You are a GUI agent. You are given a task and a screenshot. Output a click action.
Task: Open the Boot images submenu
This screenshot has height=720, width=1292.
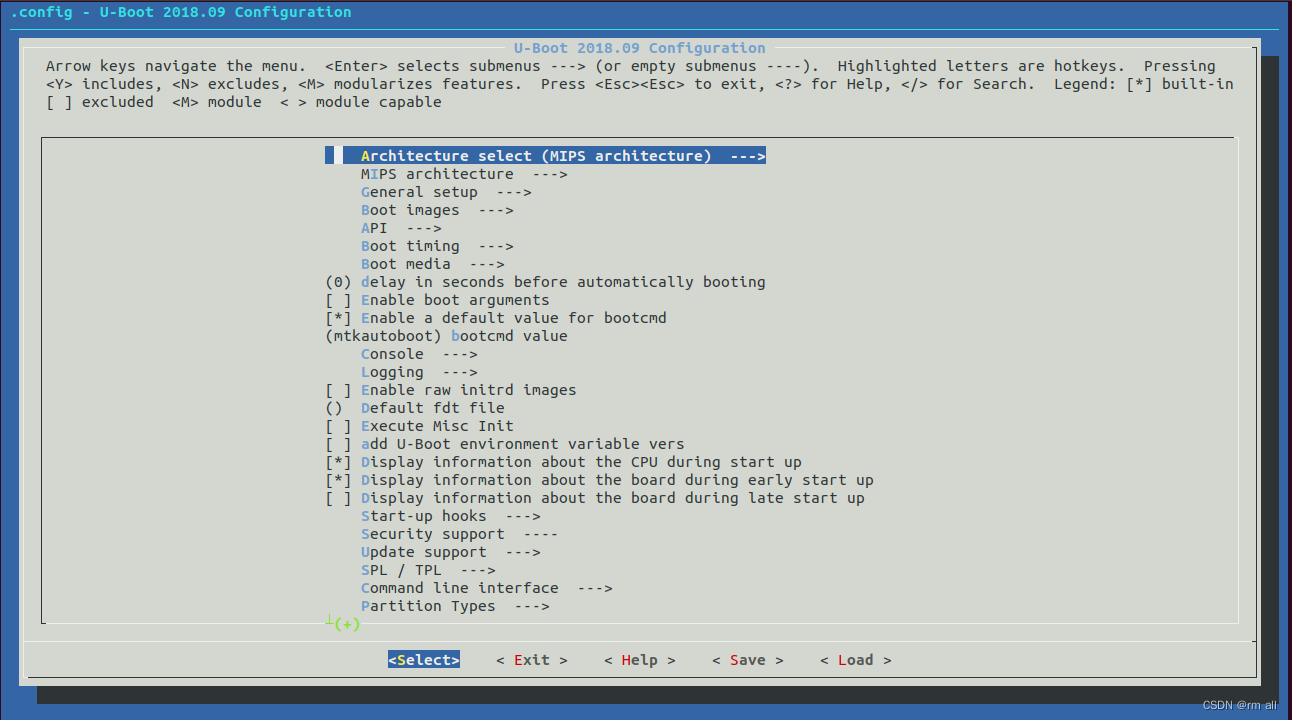(x=437, y=210)
